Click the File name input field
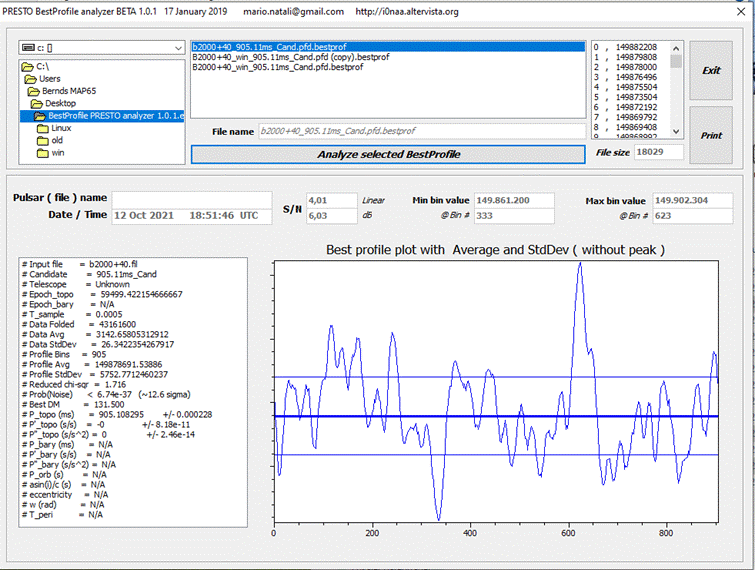This screenshot has width=755, height=570. click(x=422, y=131)
